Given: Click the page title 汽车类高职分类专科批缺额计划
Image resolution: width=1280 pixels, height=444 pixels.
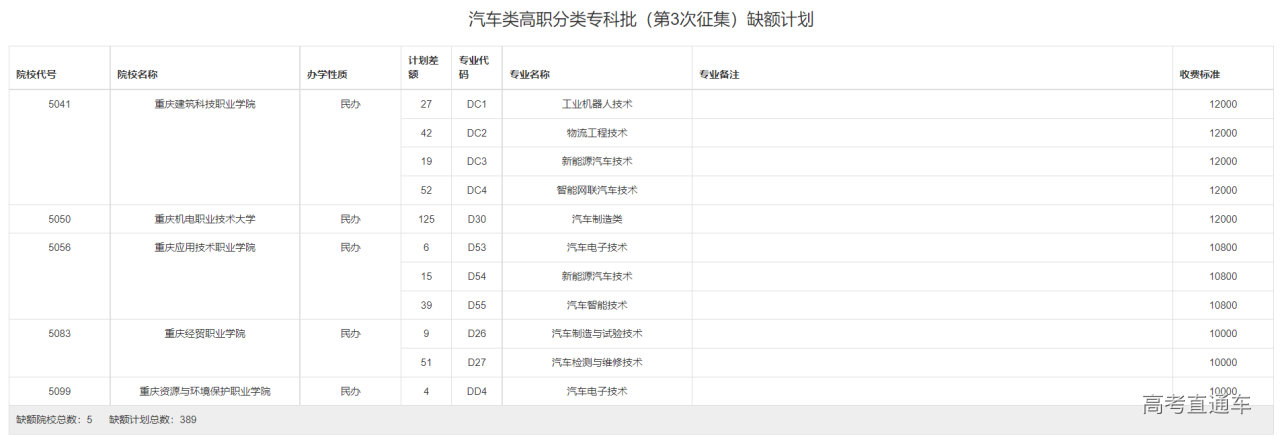Looking at the screenshot, I should [x=640, y=20].
